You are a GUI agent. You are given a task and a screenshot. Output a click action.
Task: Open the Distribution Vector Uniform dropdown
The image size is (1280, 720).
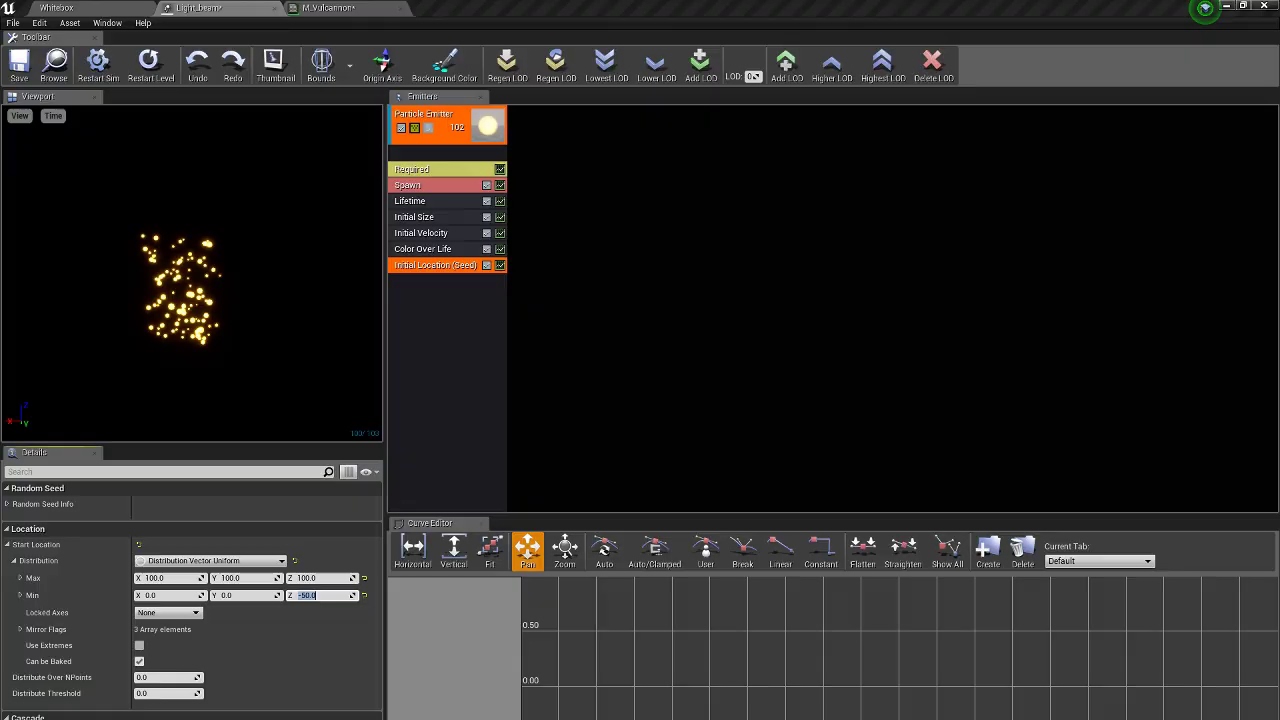pos(210,561)
